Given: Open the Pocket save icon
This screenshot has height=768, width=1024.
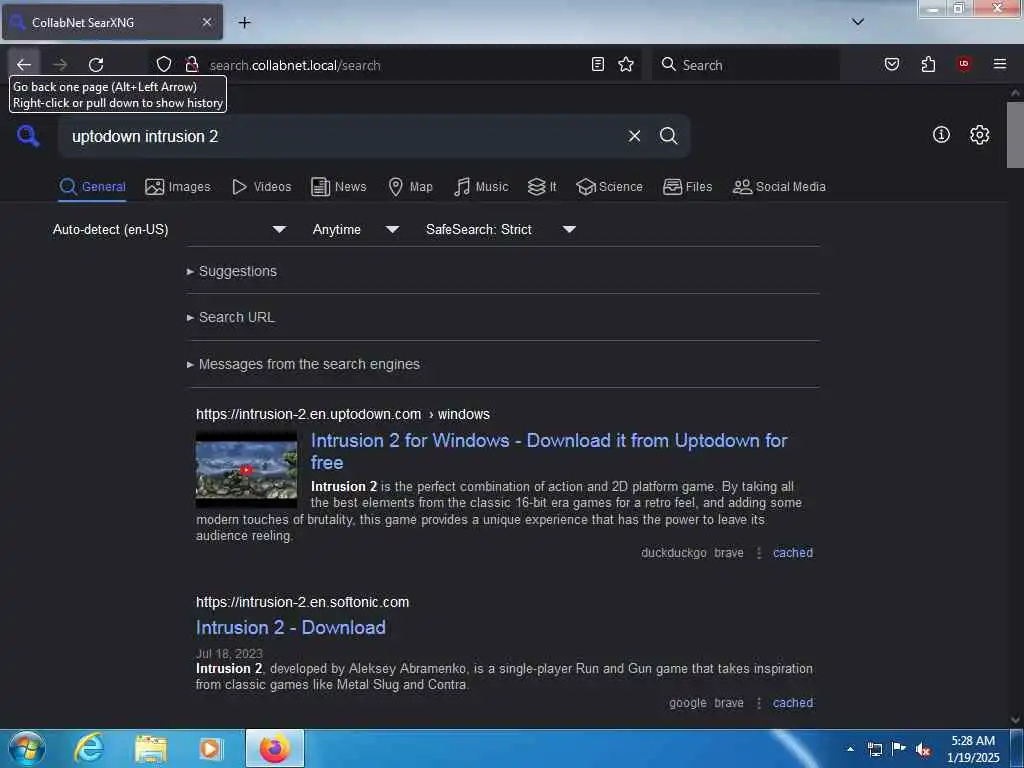Looking at the screenshot, I should pyautogui.click(x=892, y=64).
